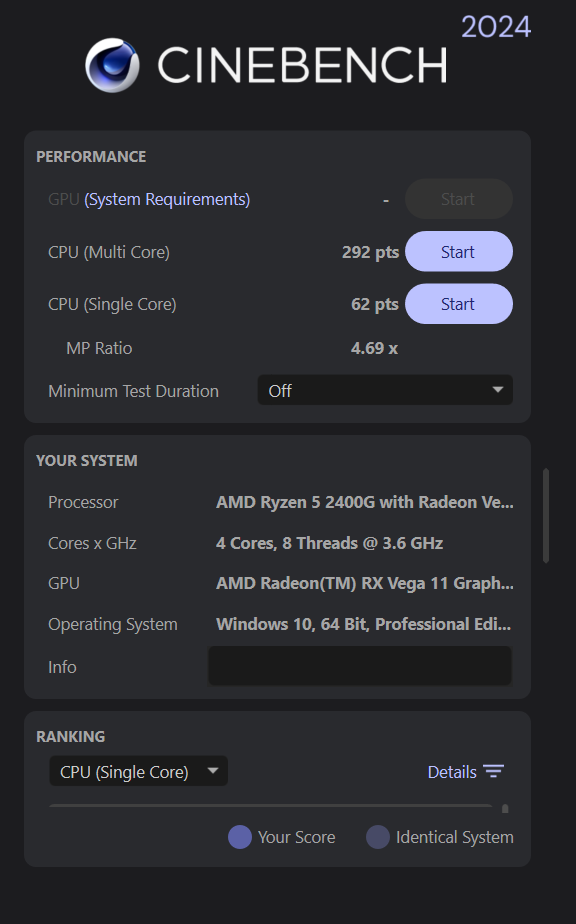Start the CPU Multi Core benchmark
The image size is (576, 924).
point(458,251)
